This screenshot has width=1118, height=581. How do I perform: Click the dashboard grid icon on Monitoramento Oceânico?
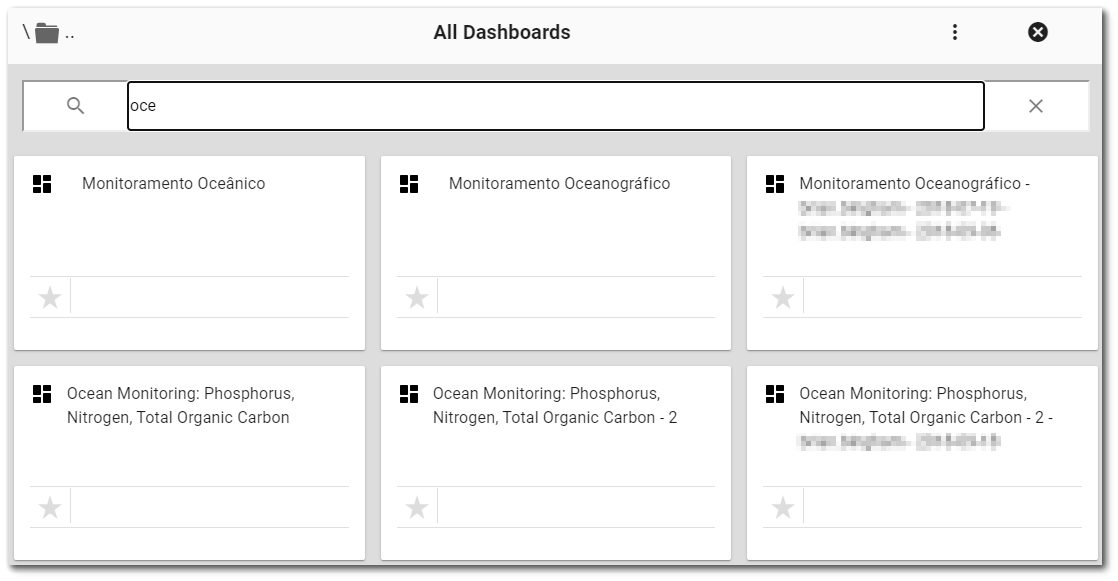[x=42, y=183]
